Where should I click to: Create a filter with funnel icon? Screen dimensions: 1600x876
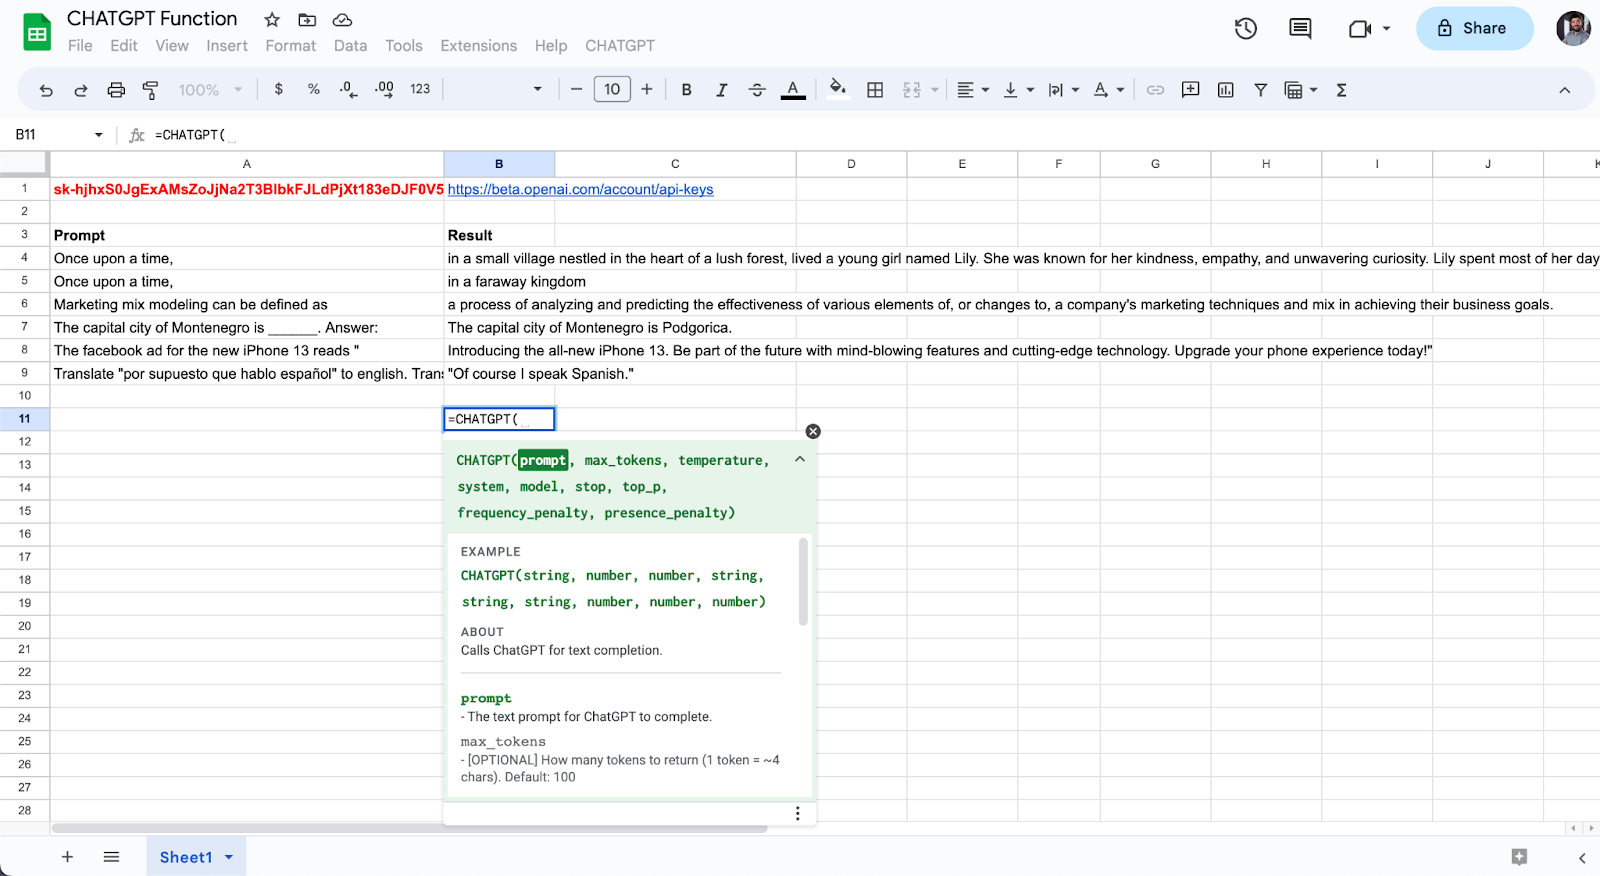tap(1260, 90)
